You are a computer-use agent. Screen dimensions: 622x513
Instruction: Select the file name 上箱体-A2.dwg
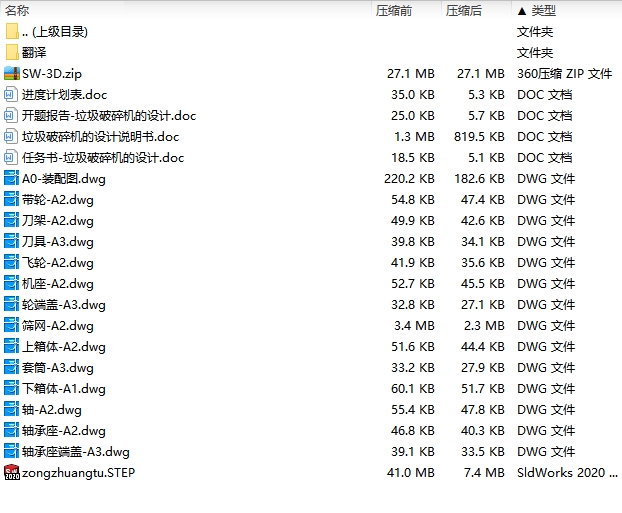tap(63, 347)
